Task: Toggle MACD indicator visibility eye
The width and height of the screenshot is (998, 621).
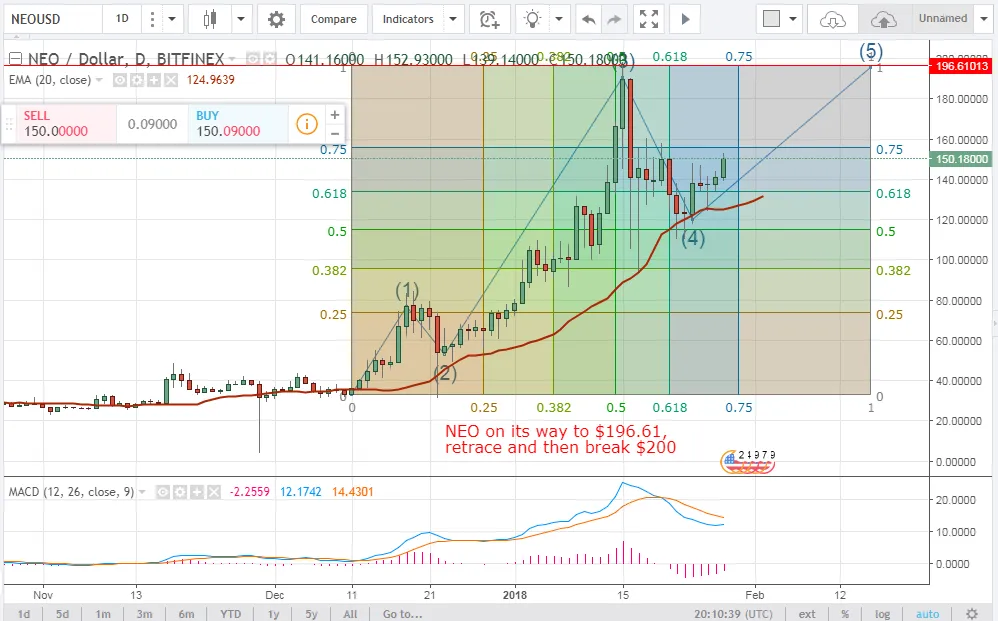Action: pos(163,492)
